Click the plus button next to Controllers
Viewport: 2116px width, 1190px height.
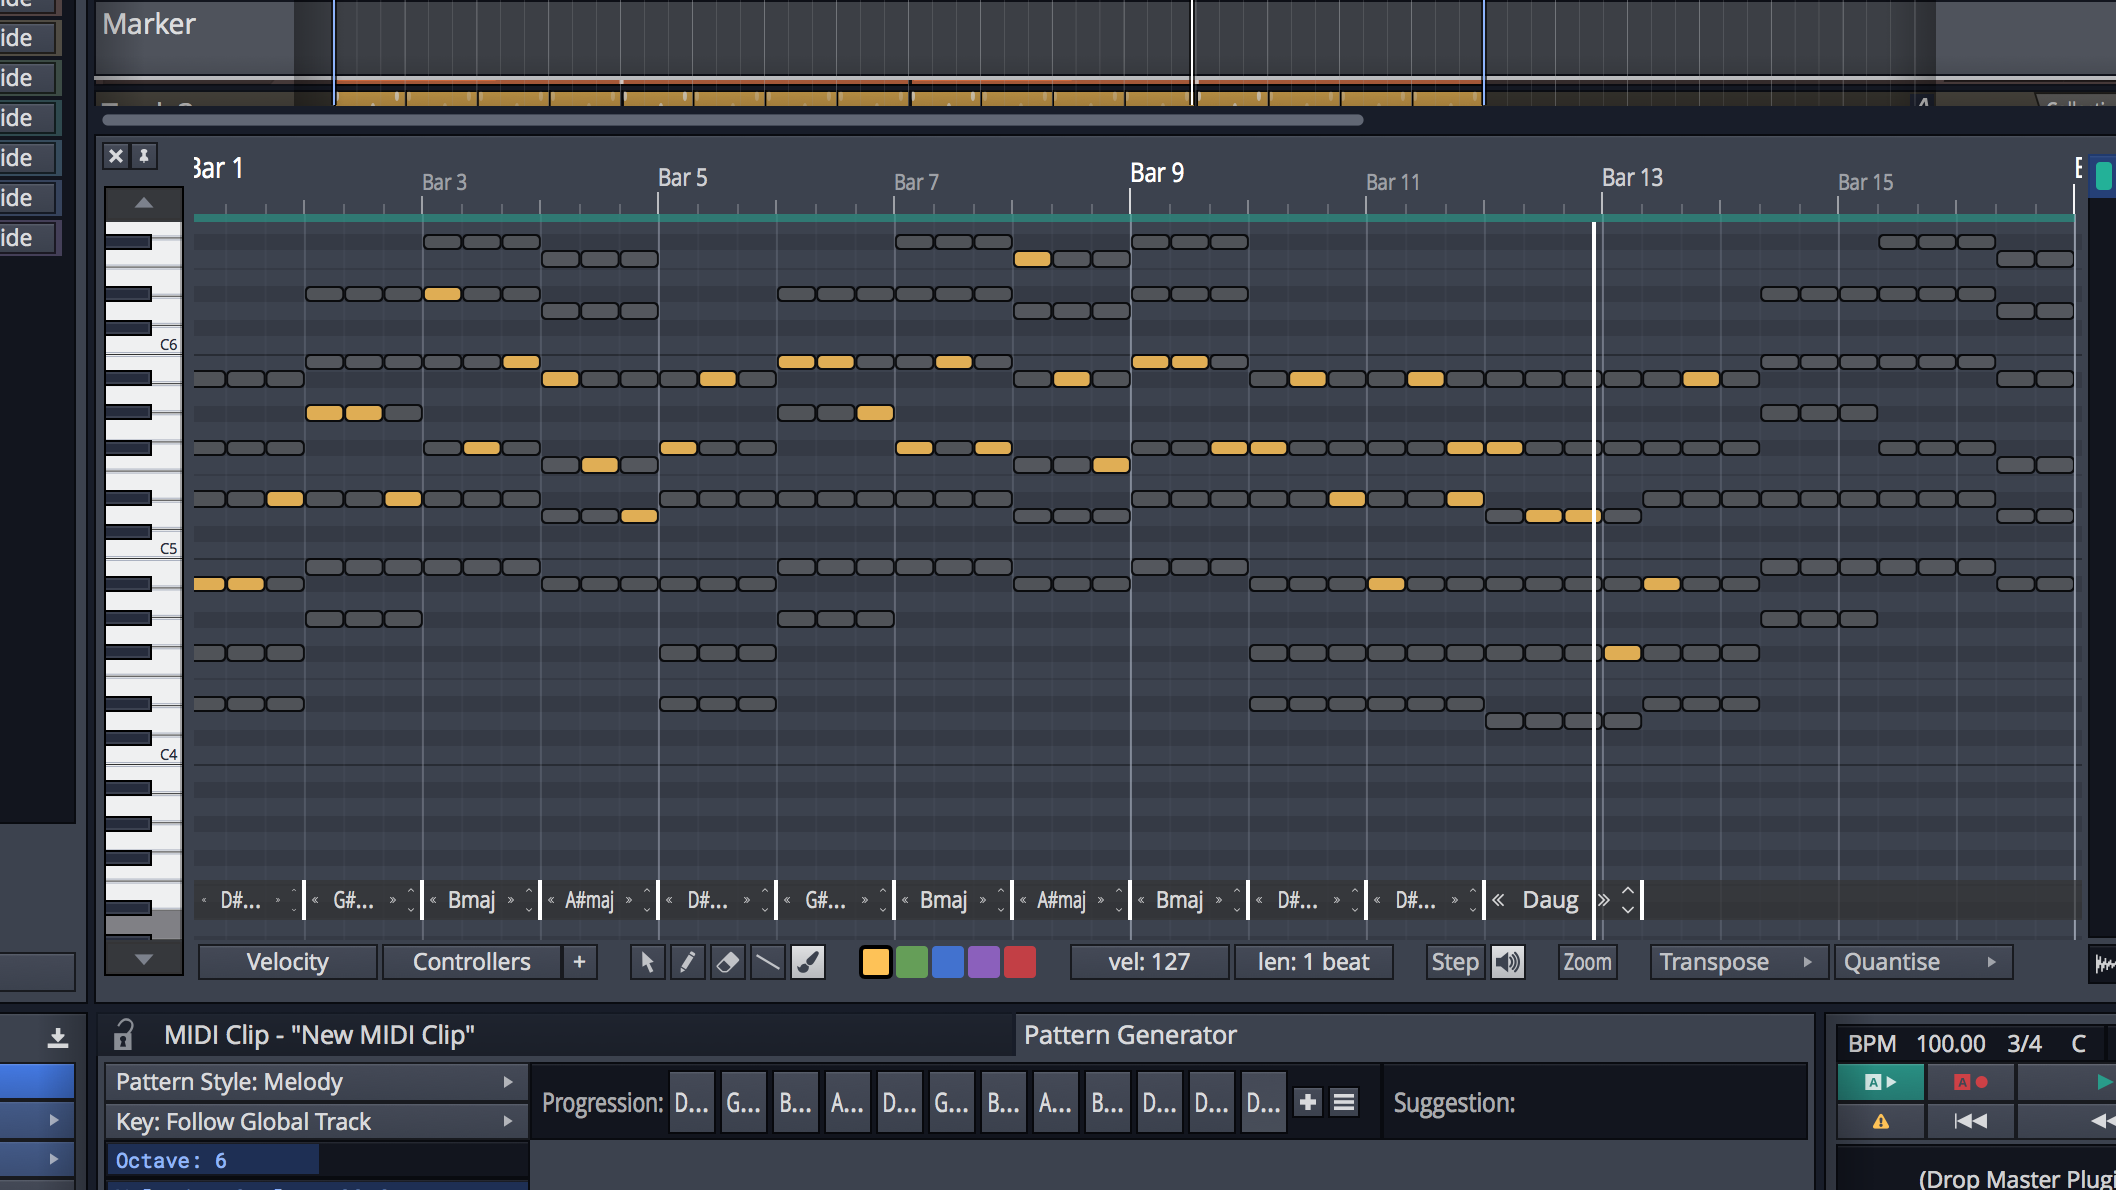pos(579,962)
